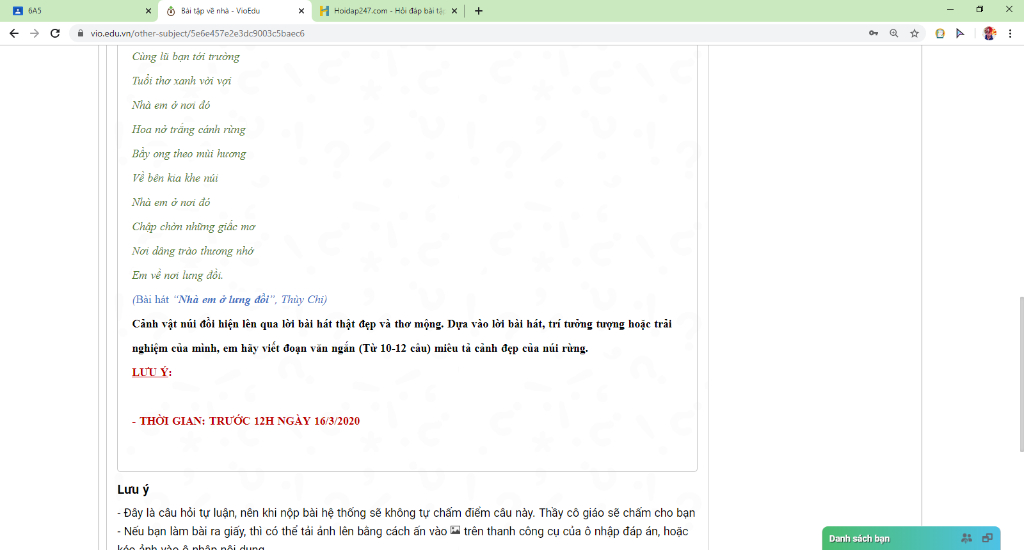Click the page vertical scrollbar thumb
This screenshot has height=550, width=1024.
pyautogui.click(x=1021, y=374)
